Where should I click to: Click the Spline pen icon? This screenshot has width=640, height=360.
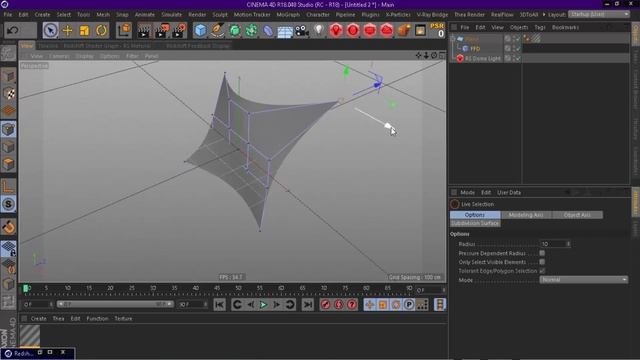coord(218,30)
